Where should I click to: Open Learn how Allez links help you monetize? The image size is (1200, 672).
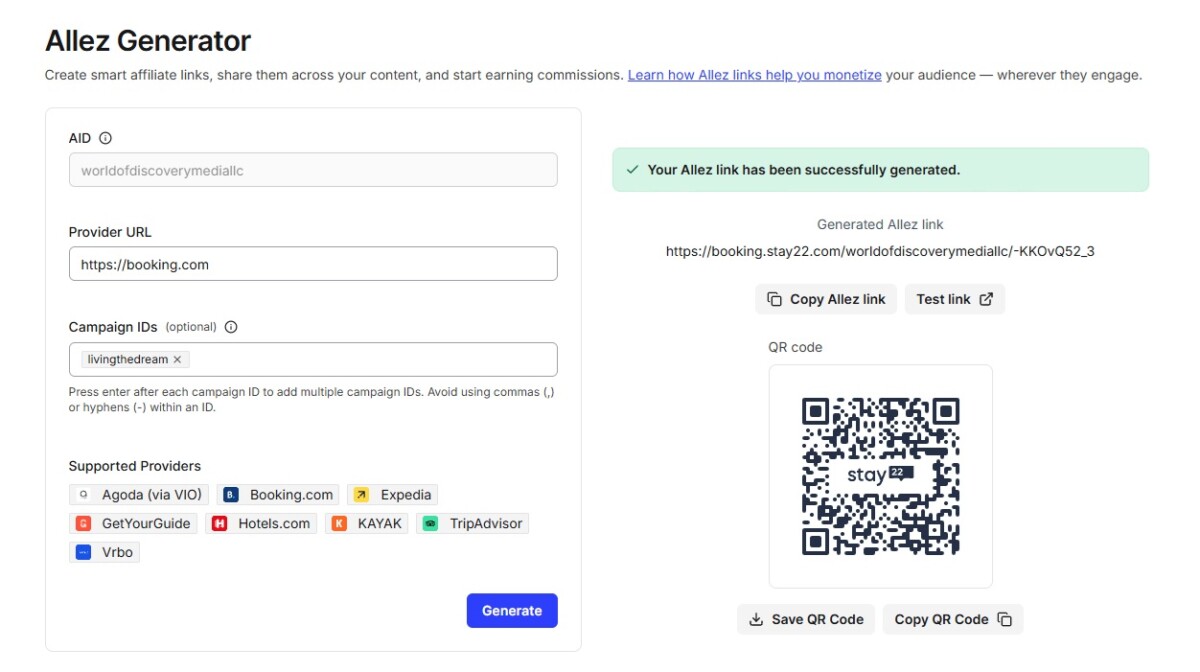pyautogui.click(x=755, y=75)
